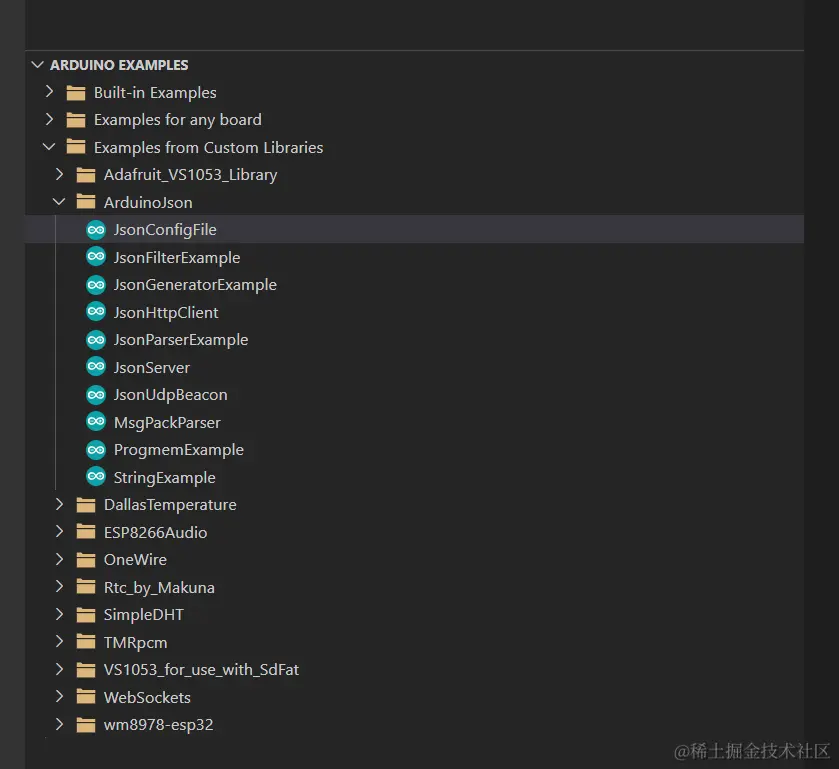The width and height of the screenshot is (839, 769).
Task: Expand the DallasTemperature chevron
Action: pos(59,504)
